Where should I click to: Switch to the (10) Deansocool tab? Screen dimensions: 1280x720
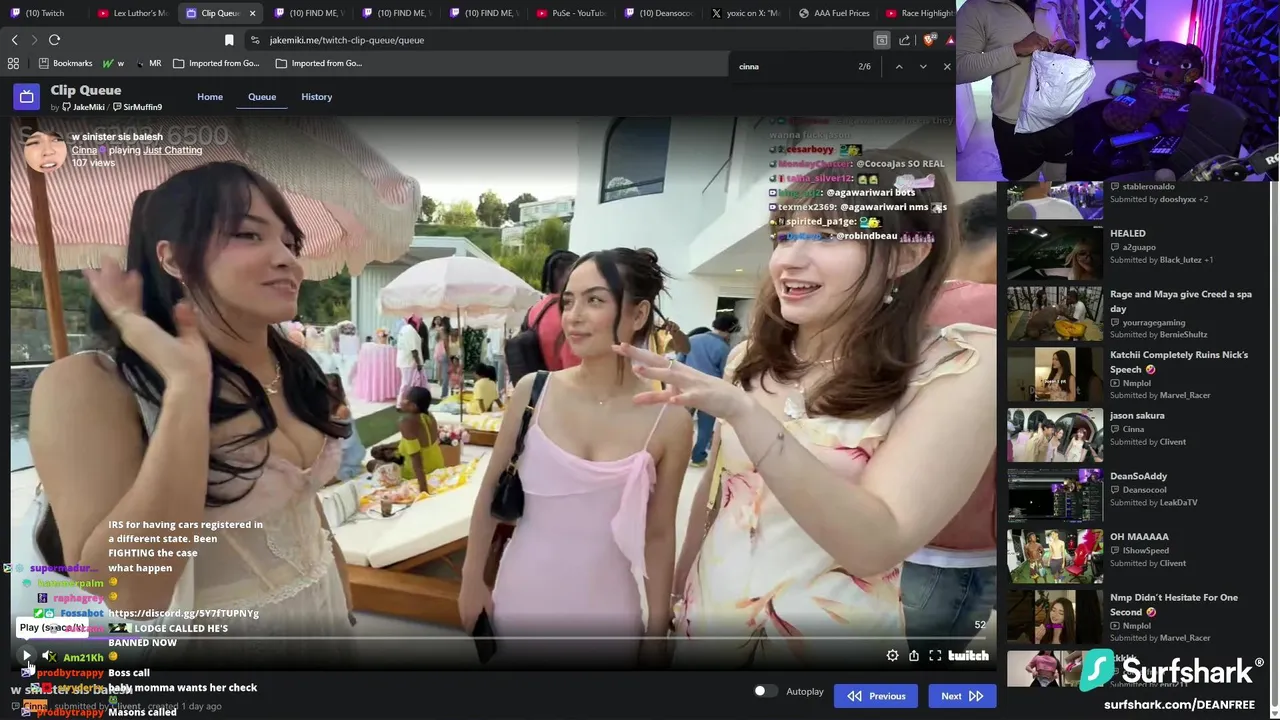point(658,13)
